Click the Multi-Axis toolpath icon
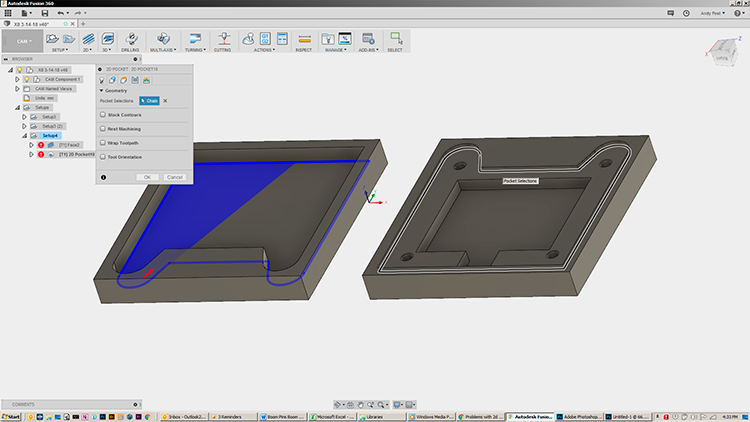Image resolution: width=750 pixels, height=422 pixels. (163, 39)
